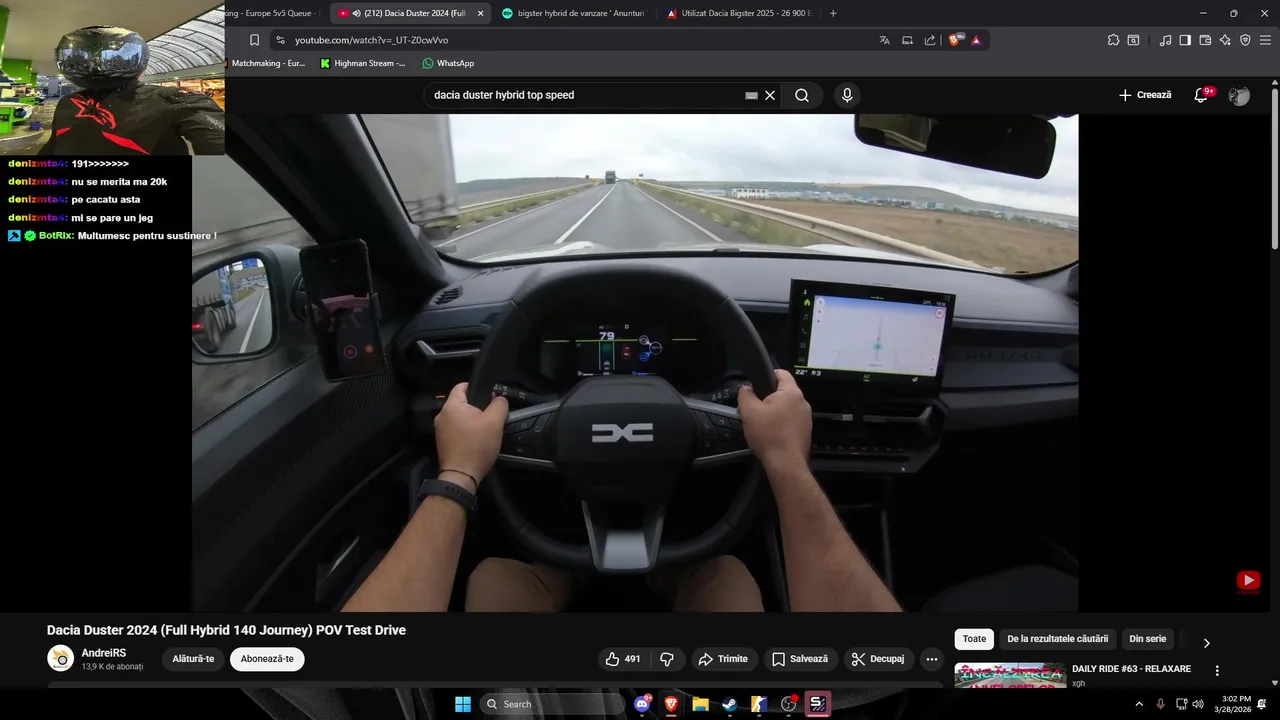Switch to the Dacia Duster 2024 YouTube tab
Viewport: 1280px width, 720px height.
[410, 13]
